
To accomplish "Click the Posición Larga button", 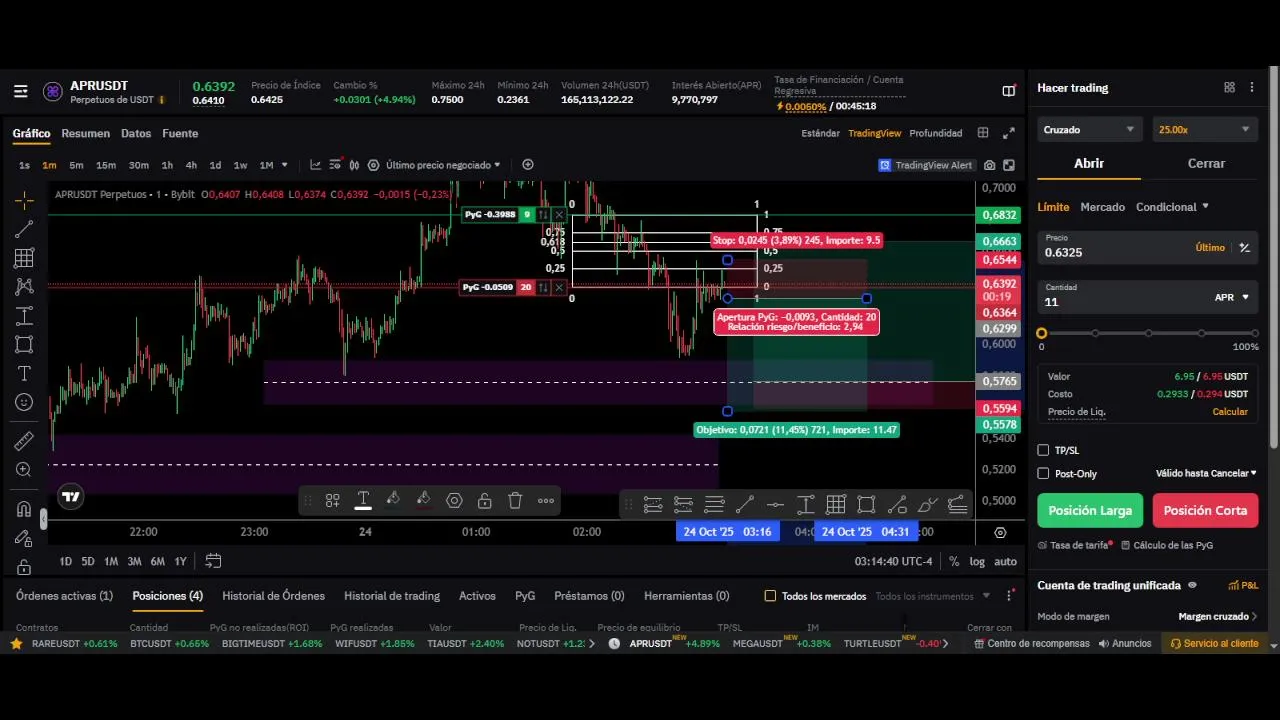I will click(1090, 510).
